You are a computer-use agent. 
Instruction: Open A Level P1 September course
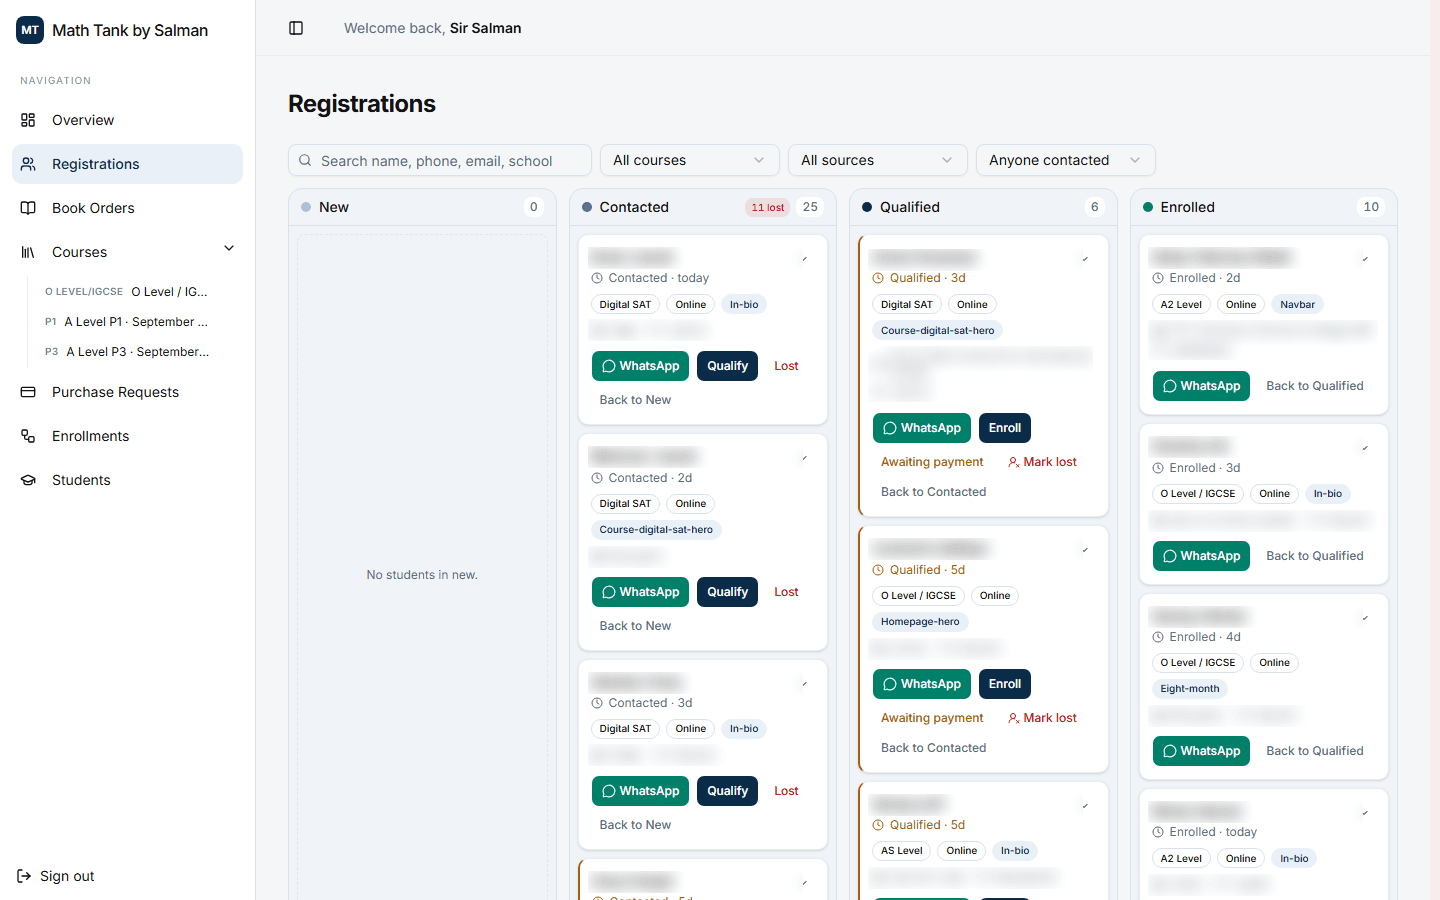pyautogui.click(x=127, y=322)
